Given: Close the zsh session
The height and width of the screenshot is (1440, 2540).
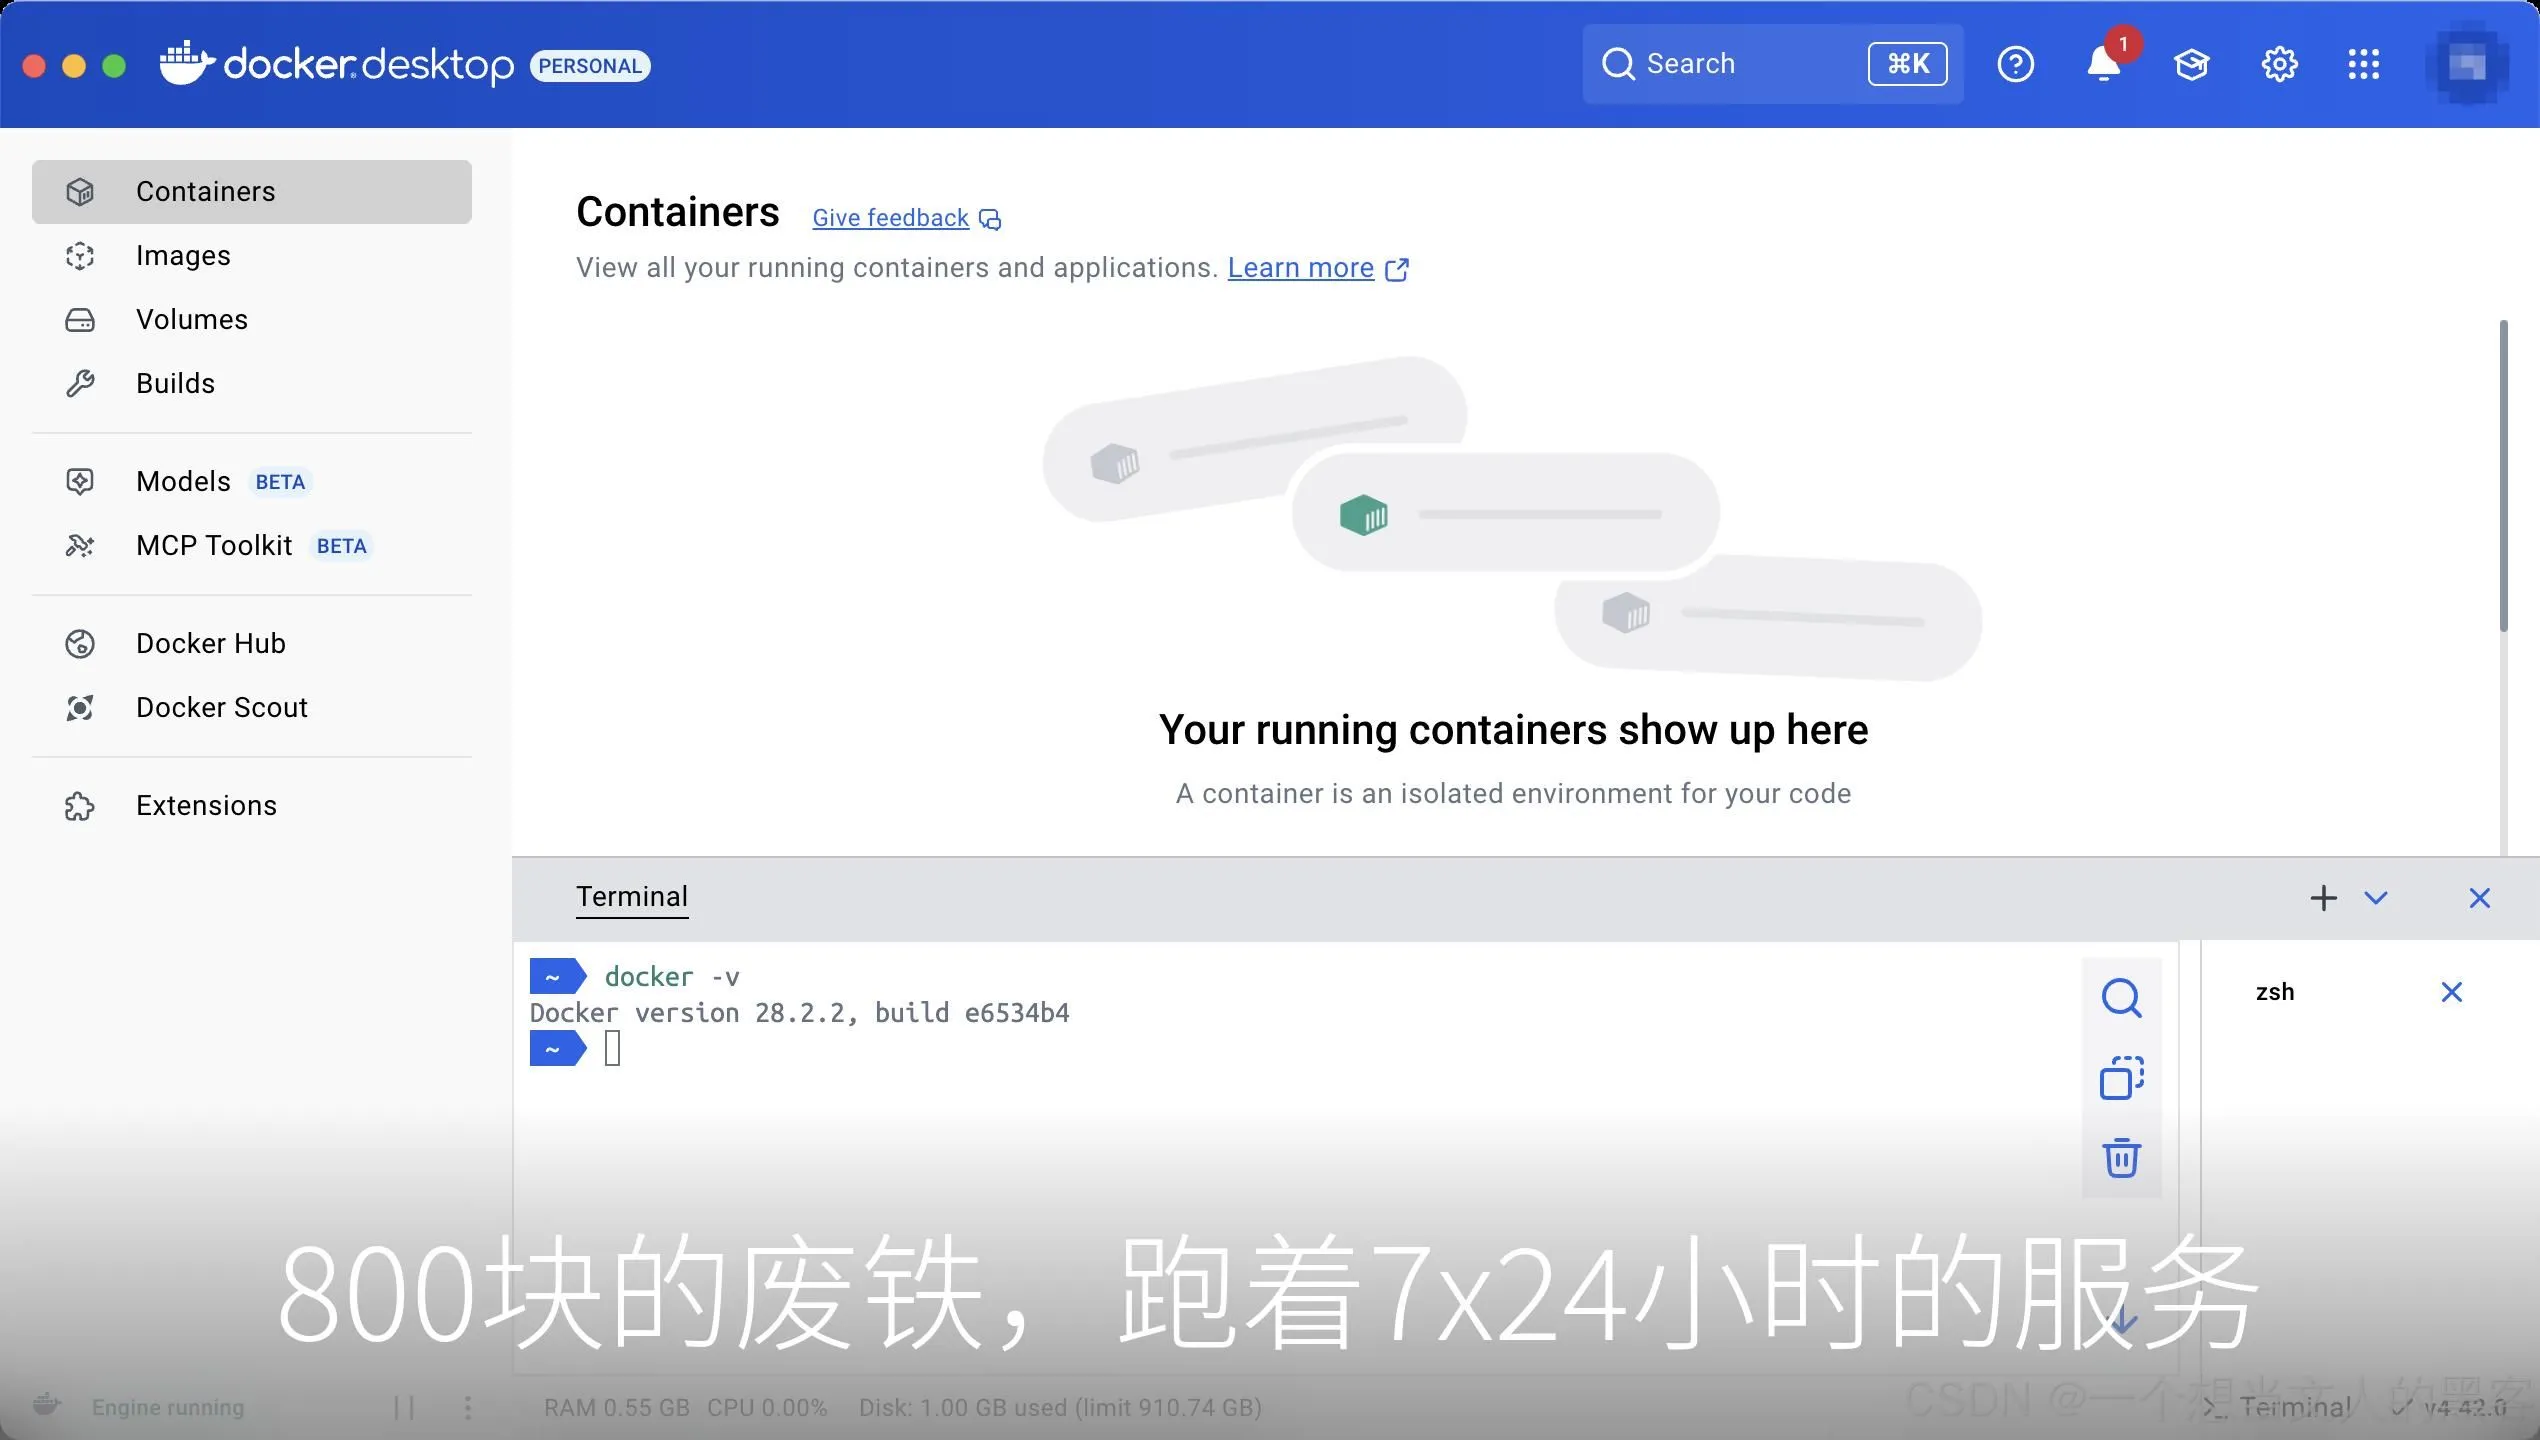Looking at the screenshot, I should coord(2451,992).
